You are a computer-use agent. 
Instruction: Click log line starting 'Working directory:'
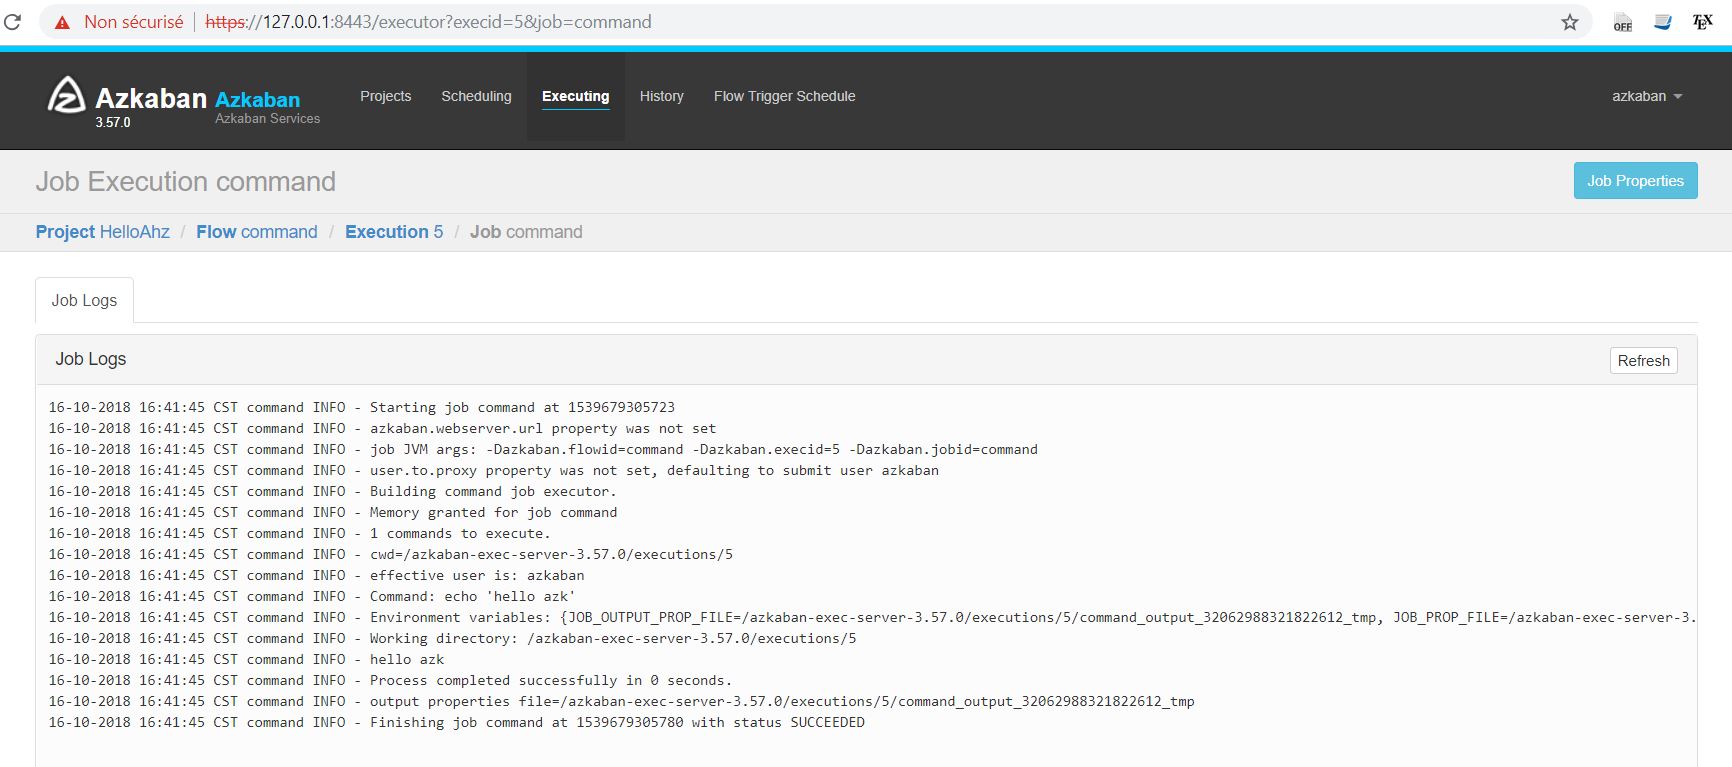click(x=453, y=638)
